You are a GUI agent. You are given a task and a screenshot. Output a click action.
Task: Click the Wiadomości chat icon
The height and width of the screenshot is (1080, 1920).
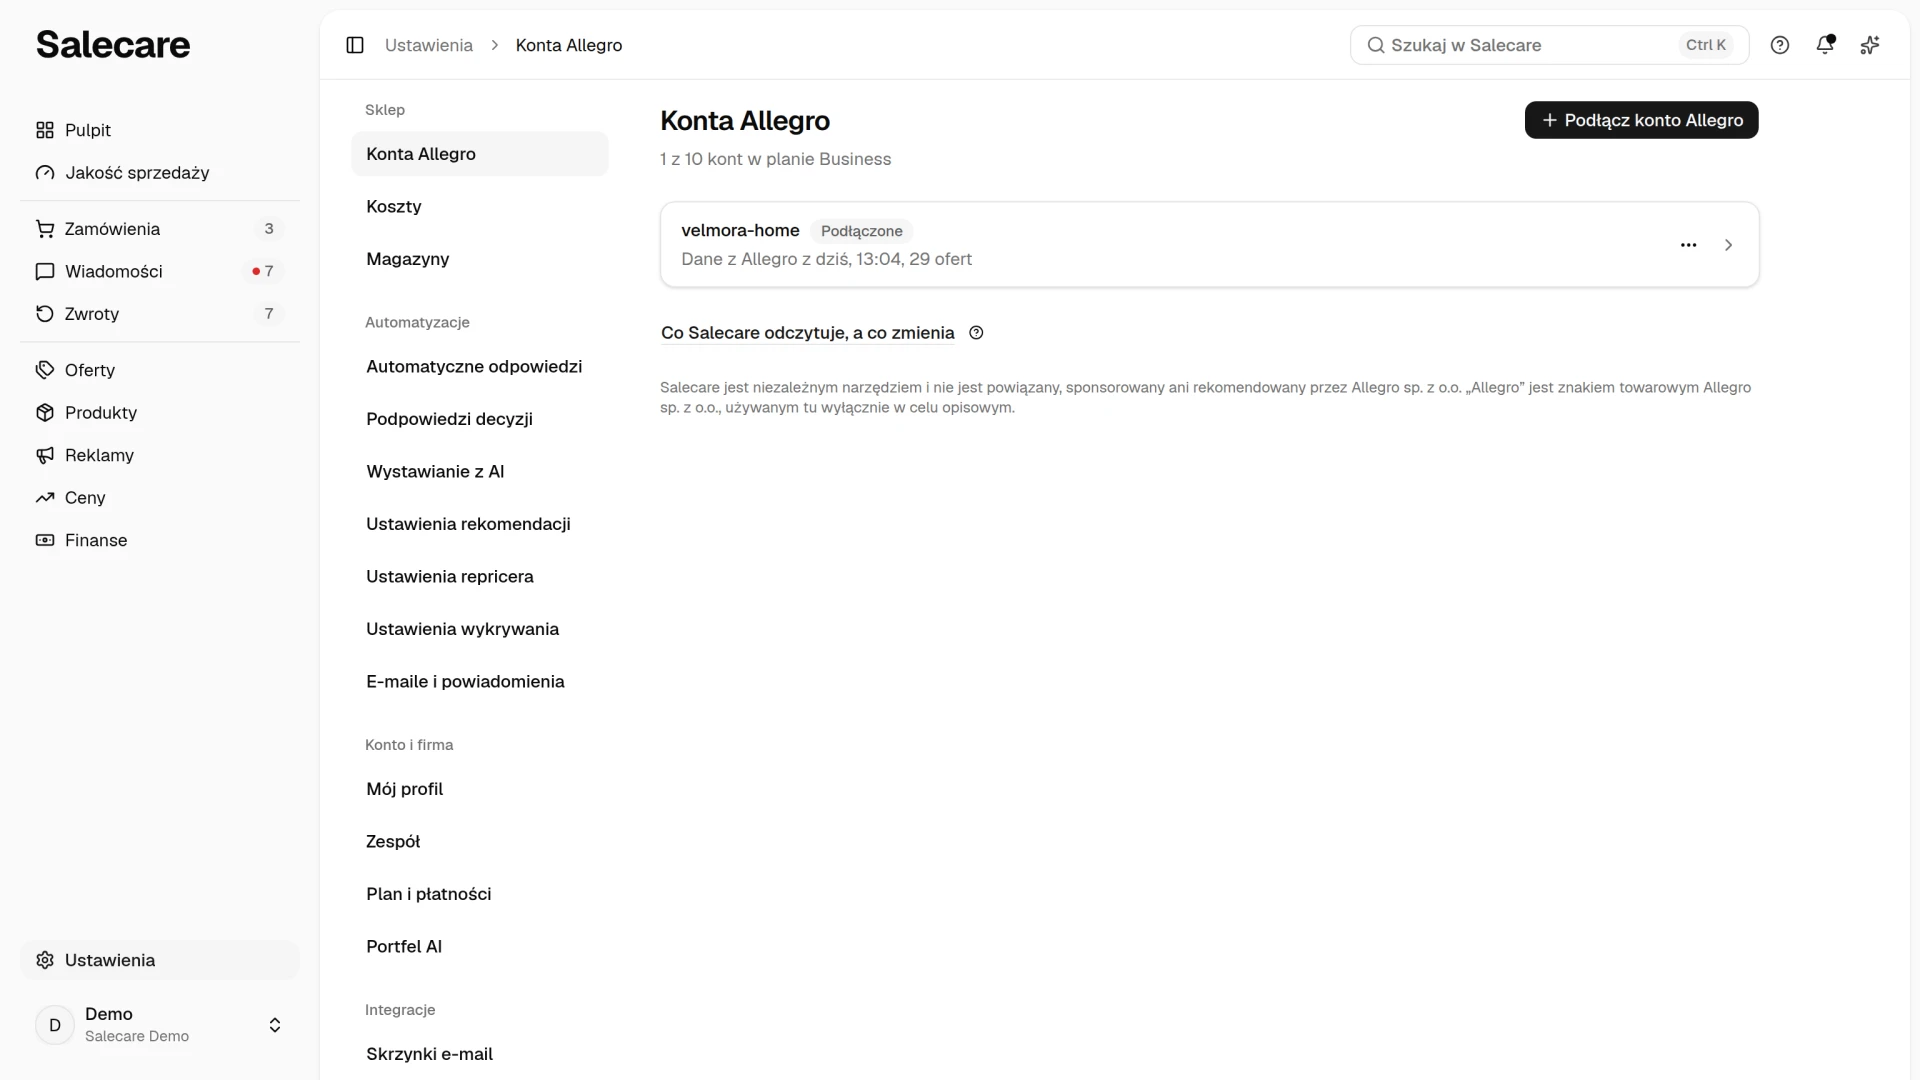point(45,271)
